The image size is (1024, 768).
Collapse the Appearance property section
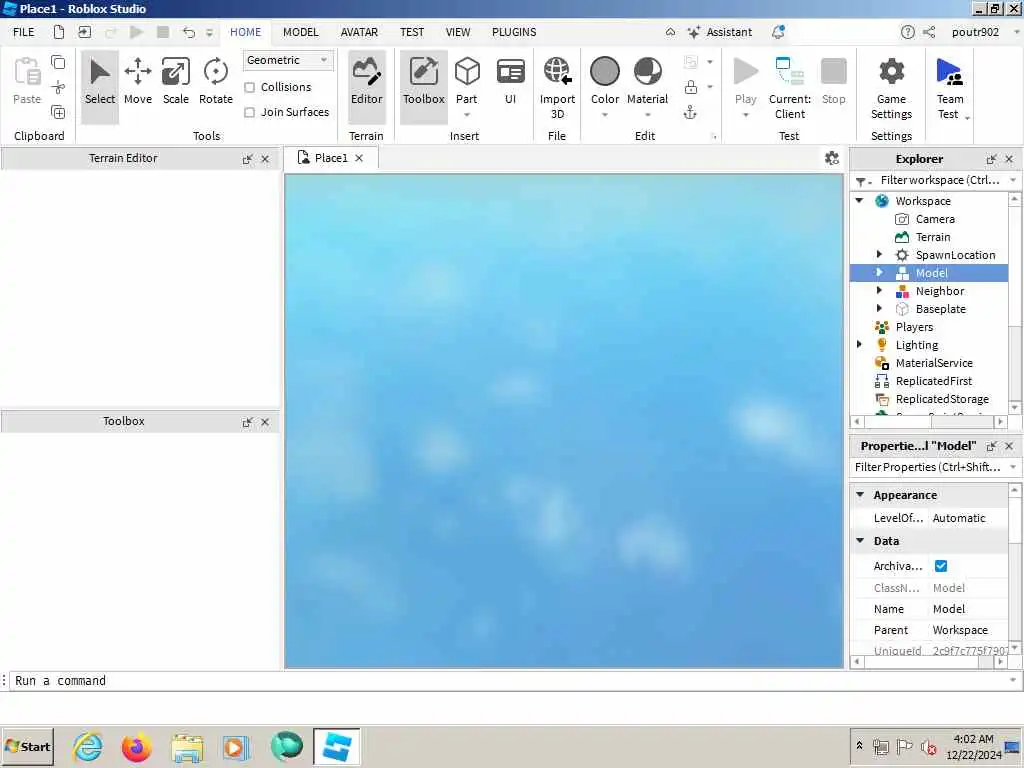[860, 494]
